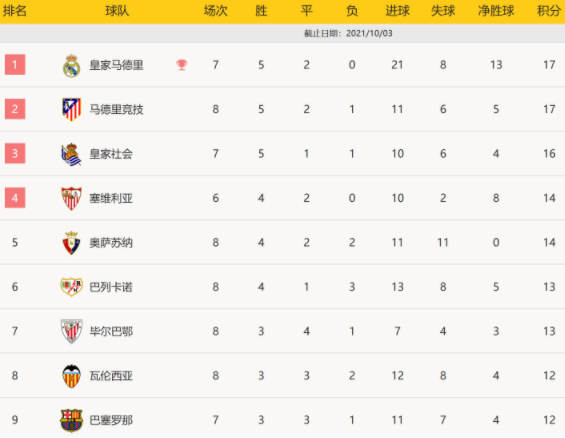Click the Sevilla club crest
The image size is (565, 438).
tap(71, 198)
